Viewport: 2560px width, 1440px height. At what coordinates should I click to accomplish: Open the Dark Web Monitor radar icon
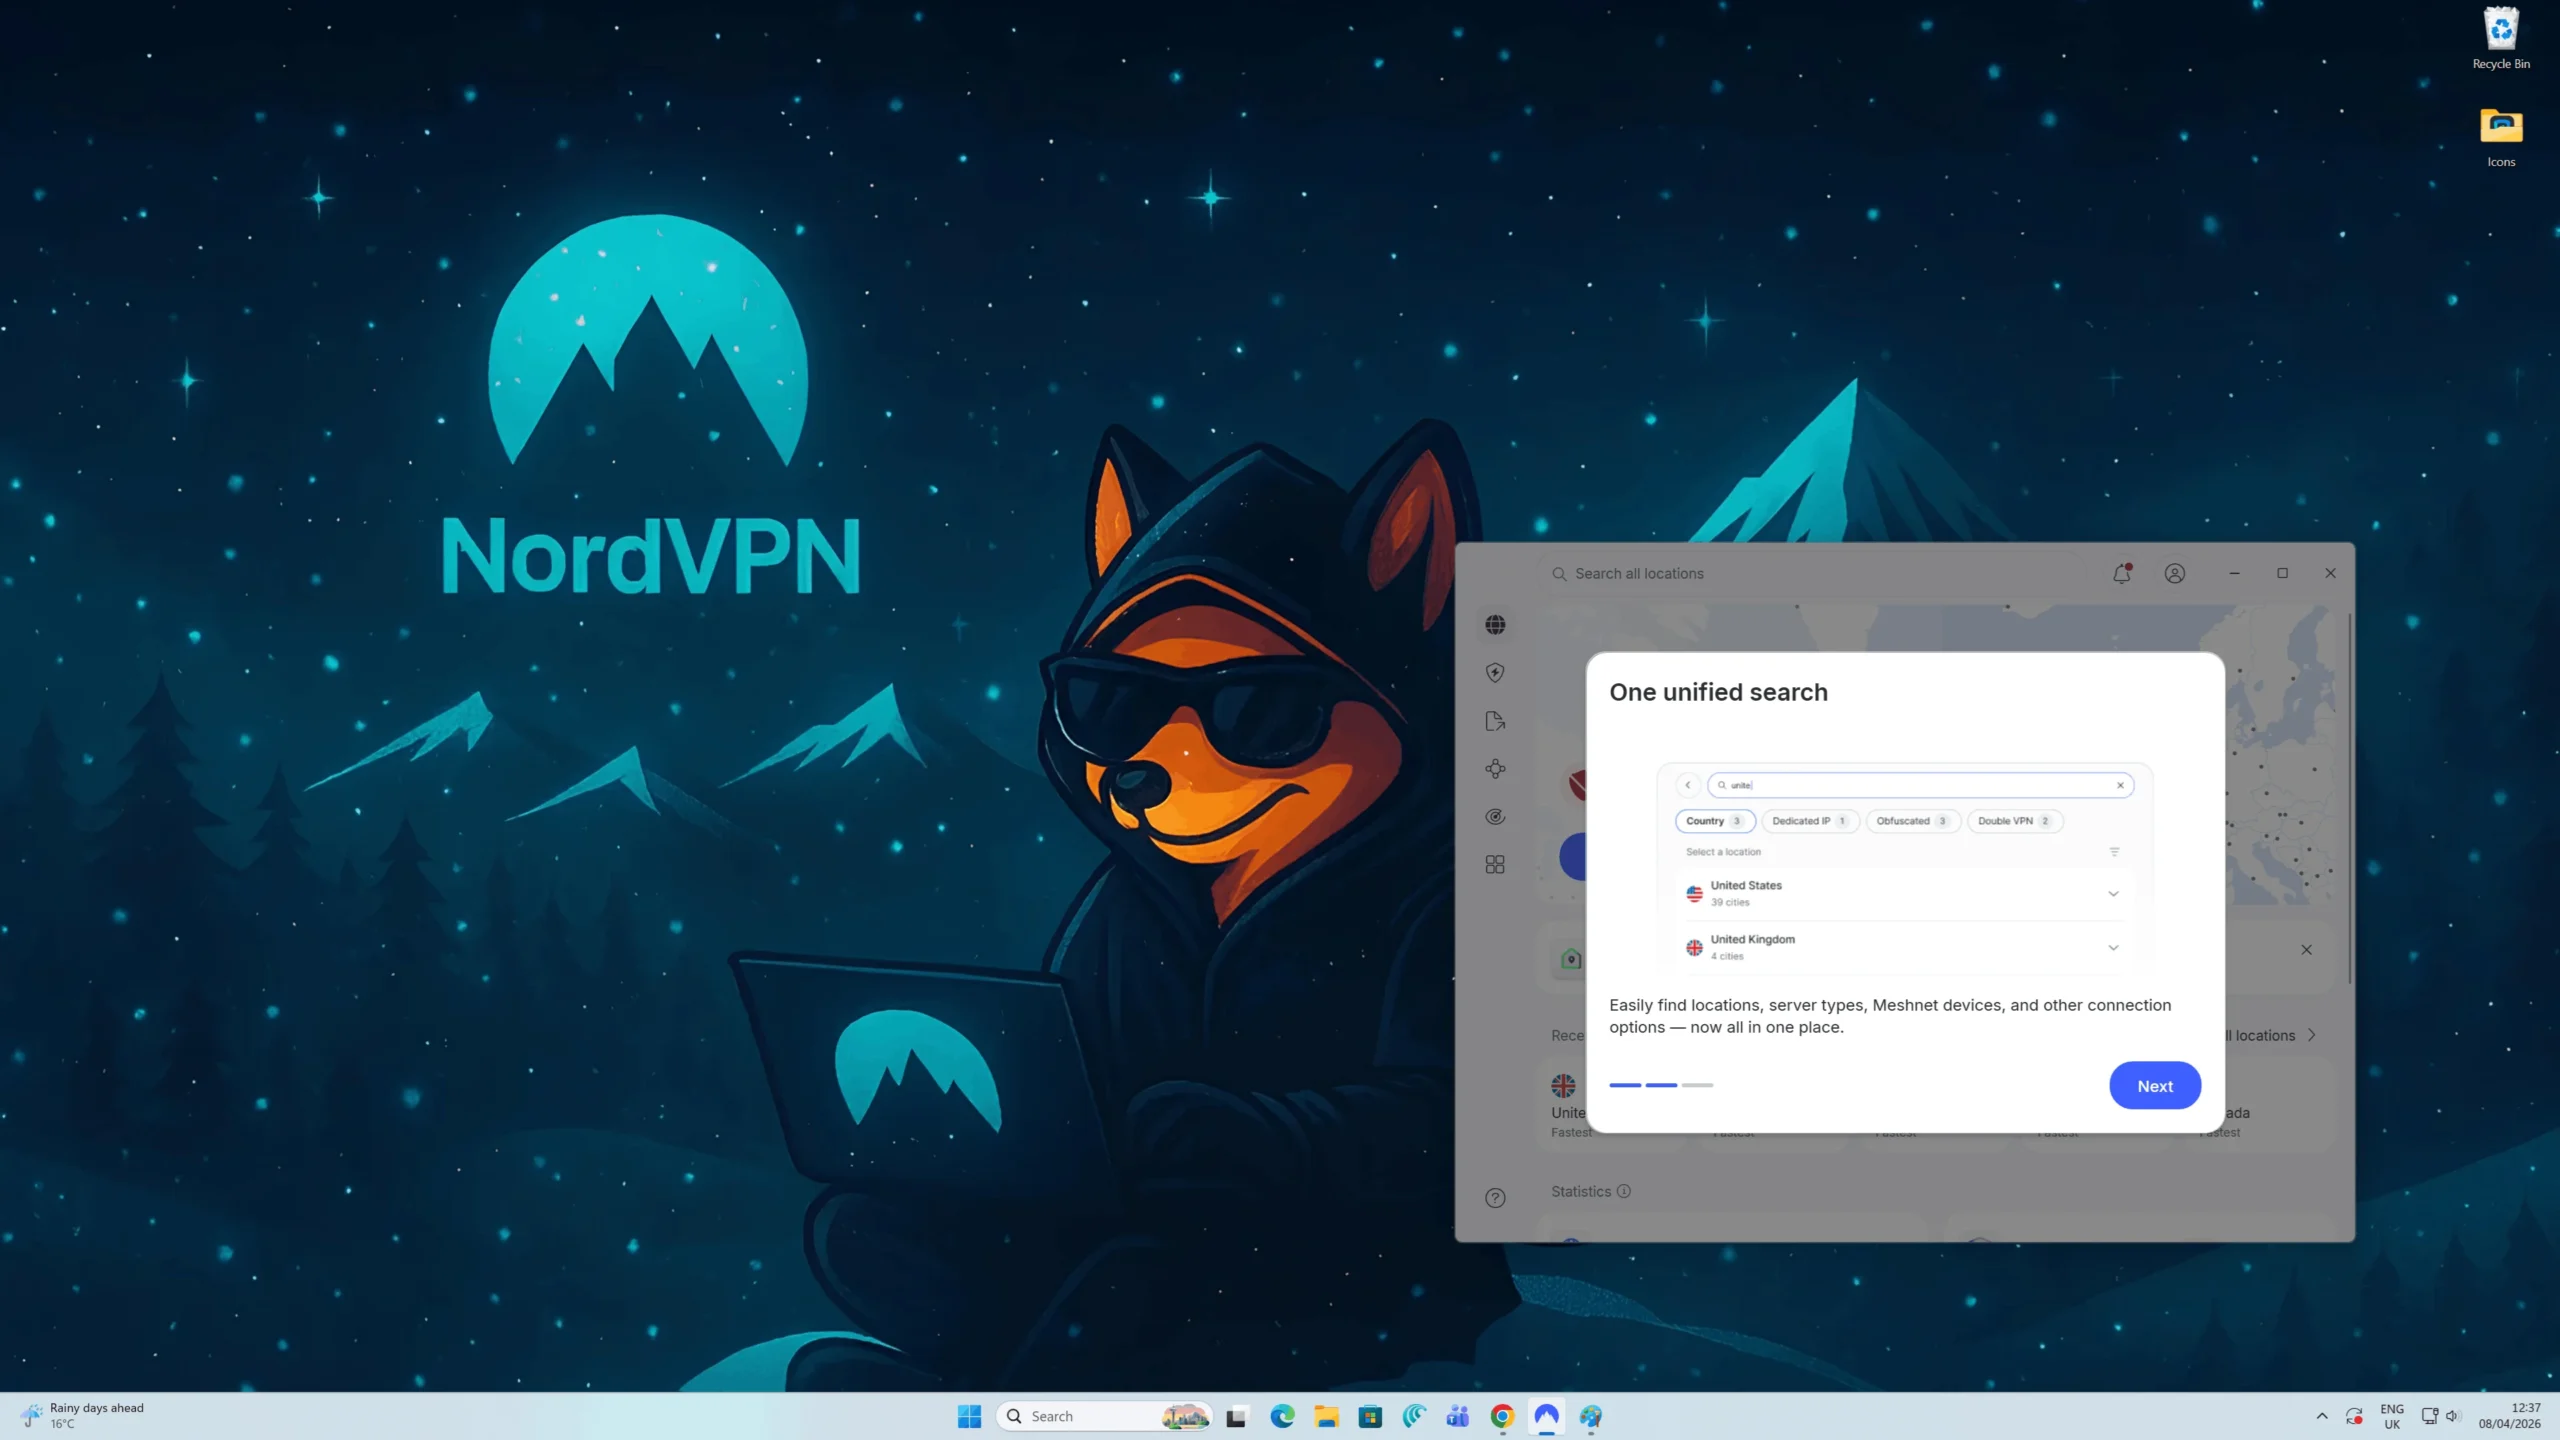click(x=1495, y=817)
